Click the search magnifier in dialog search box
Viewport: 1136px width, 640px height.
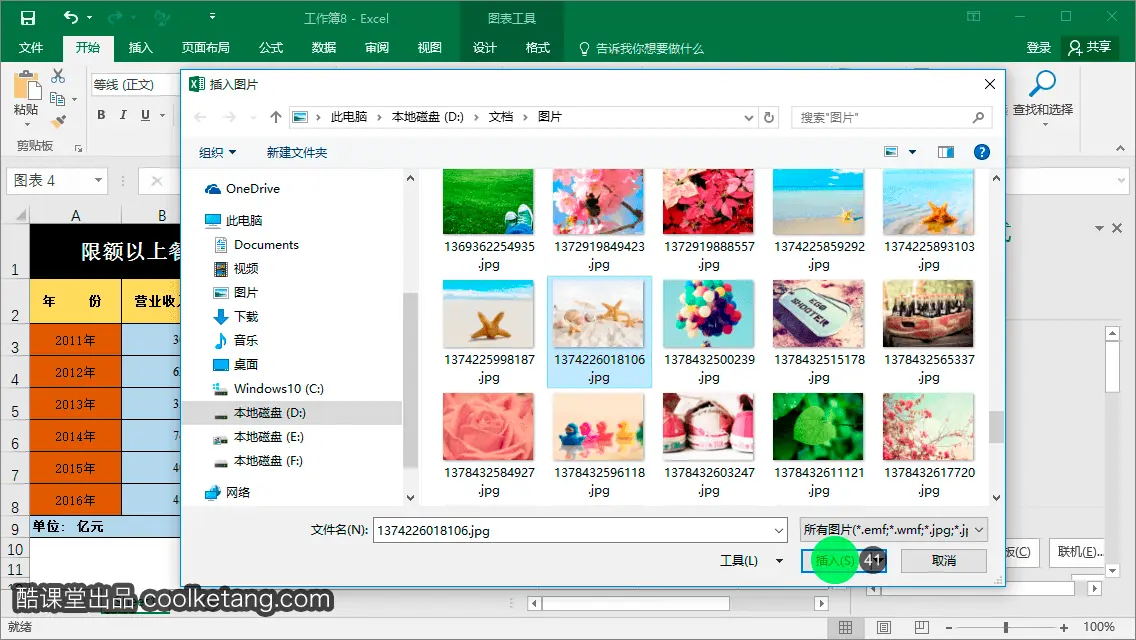click(978, 117)
